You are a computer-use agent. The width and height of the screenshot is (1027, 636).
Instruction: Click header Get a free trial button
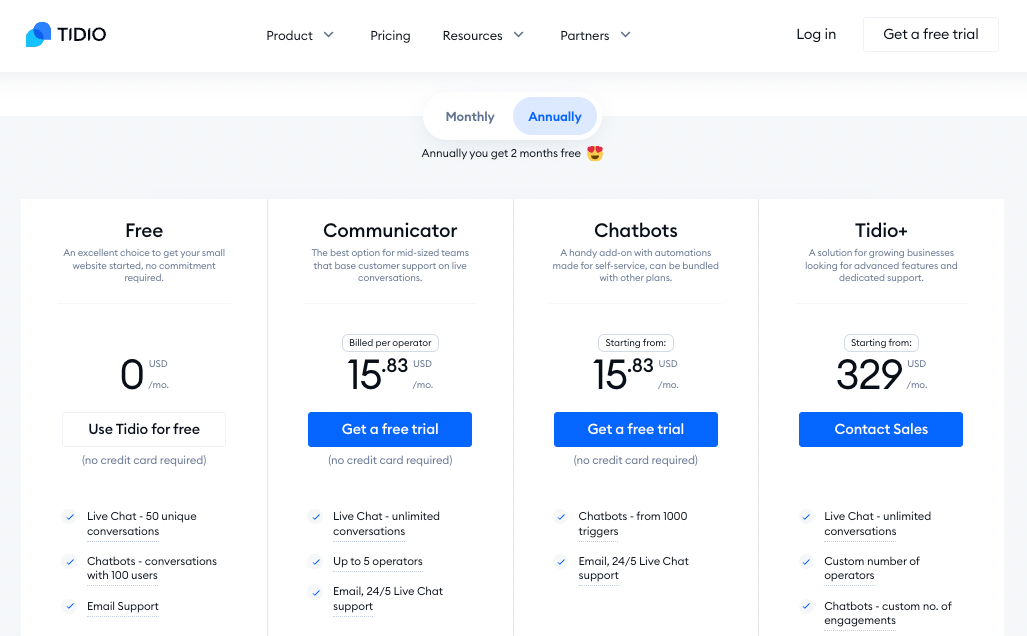(931, 34)
